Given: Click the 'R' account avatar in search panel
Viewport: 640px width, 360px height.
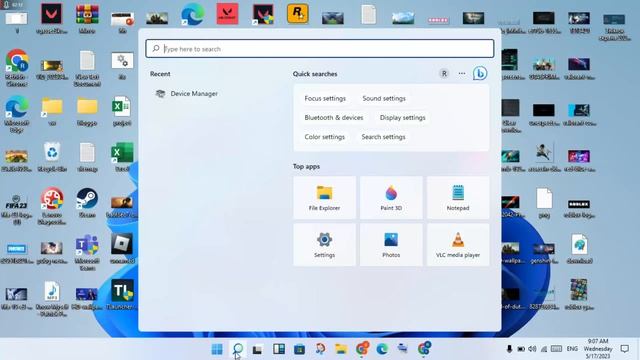Looking at the screenshot, I should (x=444, y=73).
